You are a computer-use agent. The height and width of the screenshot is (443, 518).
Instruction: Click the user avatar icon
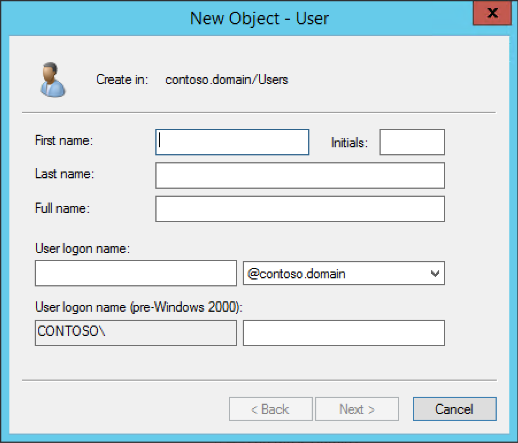53,80
